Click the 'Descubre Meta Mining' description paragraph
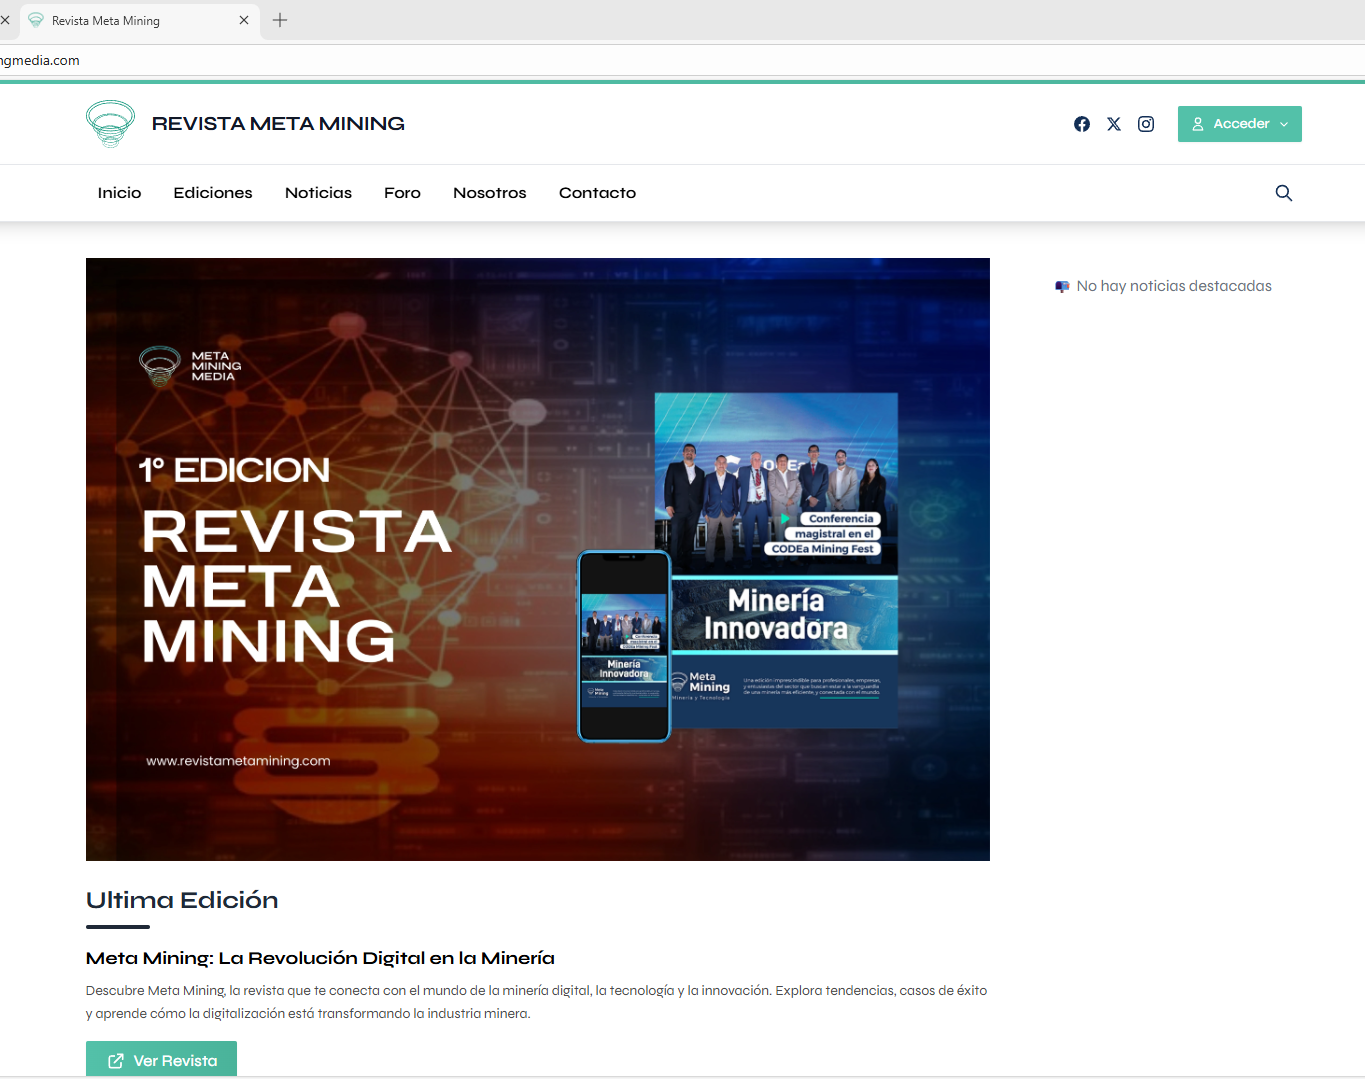Screen dimensions: 1365x1079 536,1002
